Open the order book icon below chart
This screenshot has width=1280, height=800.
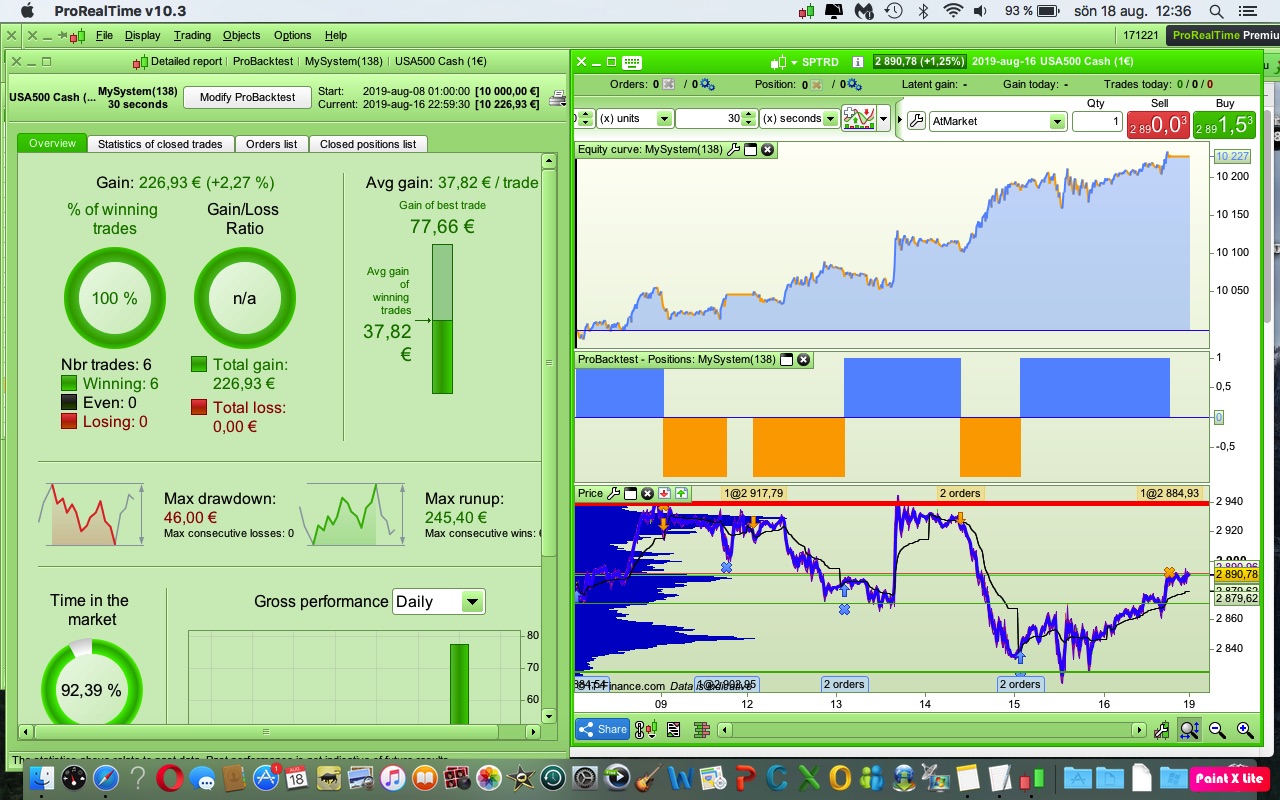(700, 729)
